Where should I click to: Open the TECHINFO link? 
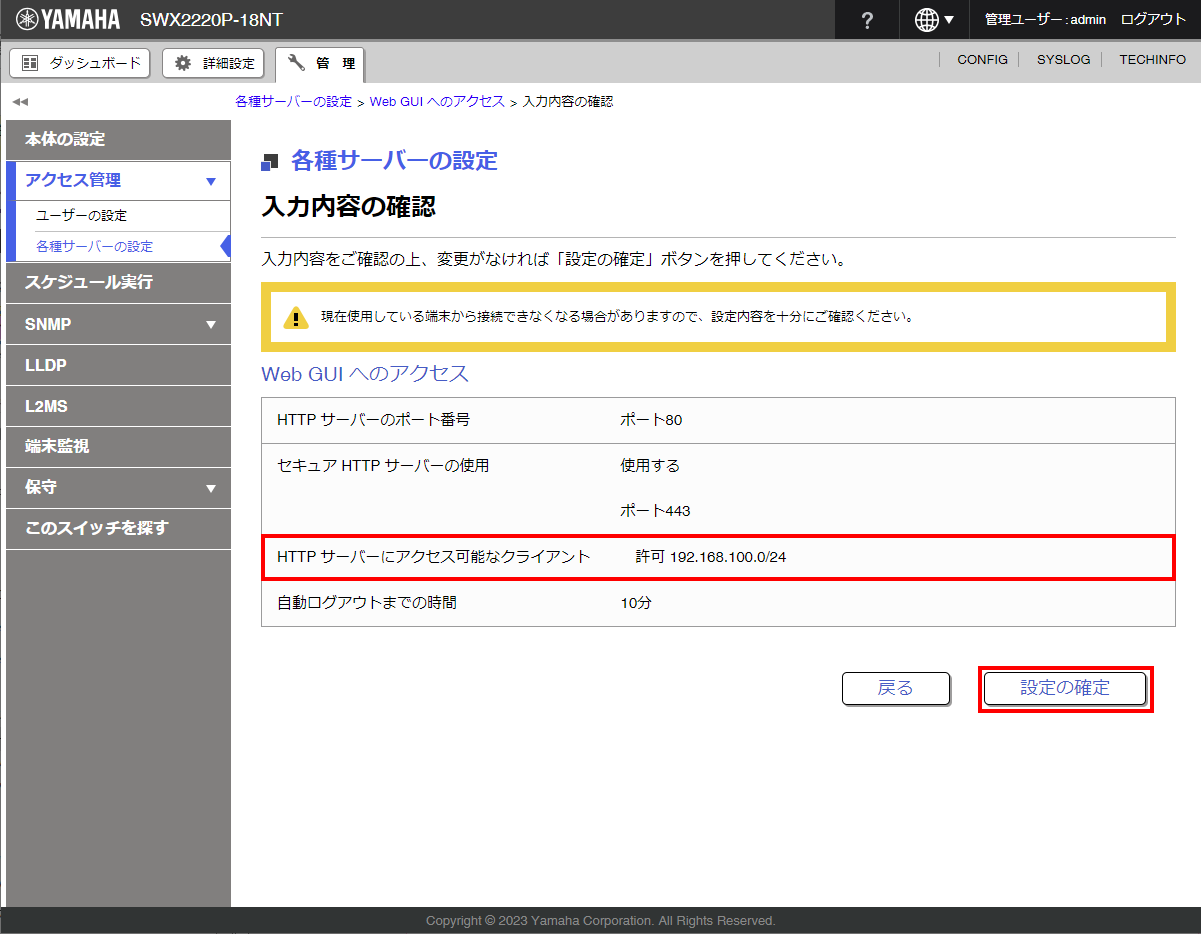(1152, 60)
